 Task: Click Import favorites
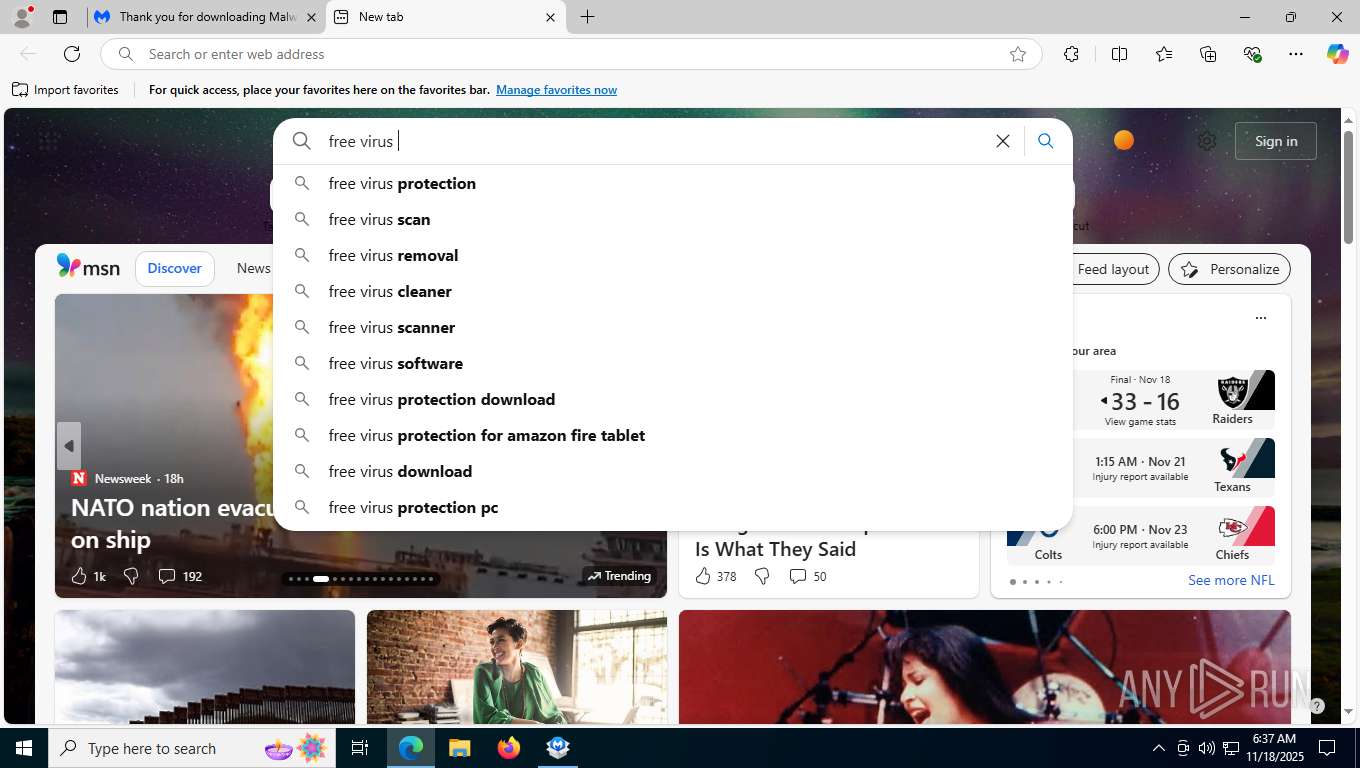(65, 90)
